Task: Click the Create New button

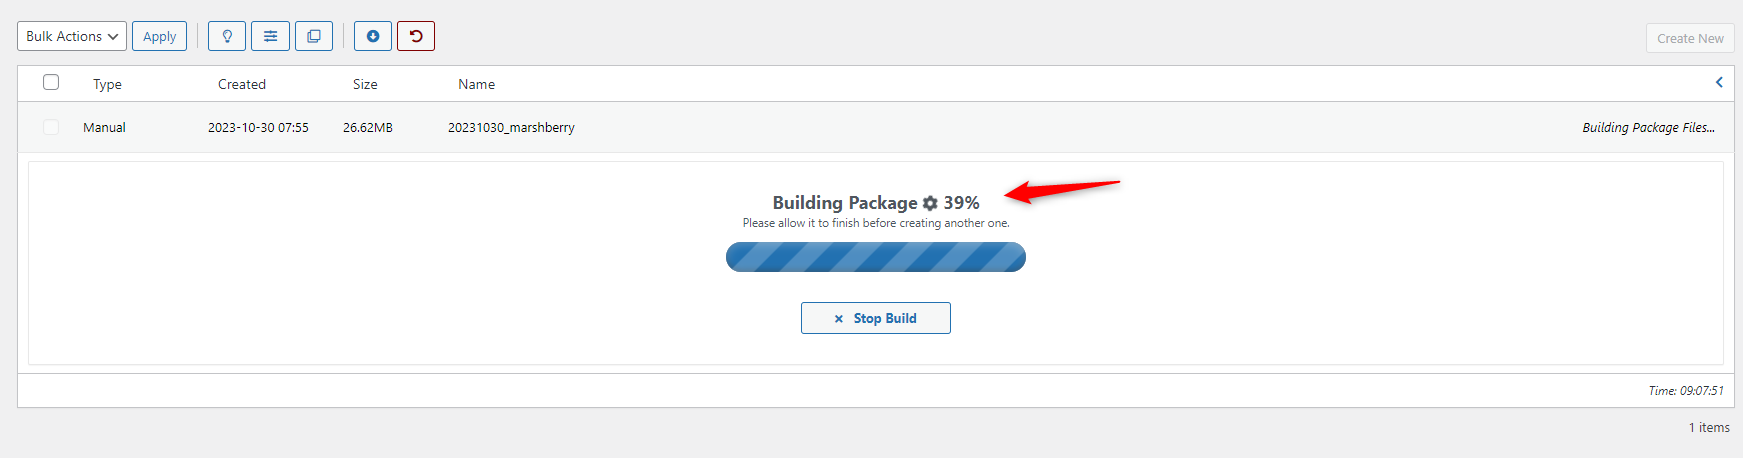Action: (1690, 38)
